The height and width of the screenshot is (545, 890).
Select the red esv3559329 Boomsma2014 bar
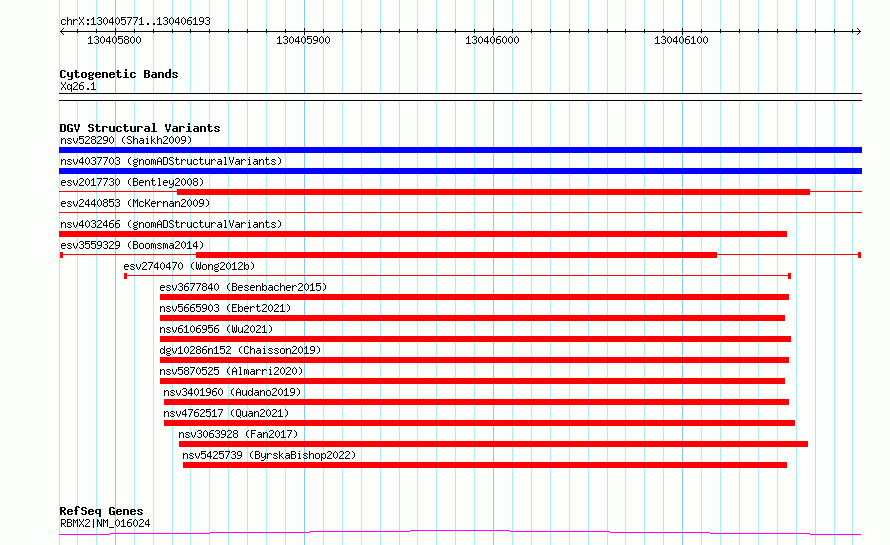[x=456, y=255]
